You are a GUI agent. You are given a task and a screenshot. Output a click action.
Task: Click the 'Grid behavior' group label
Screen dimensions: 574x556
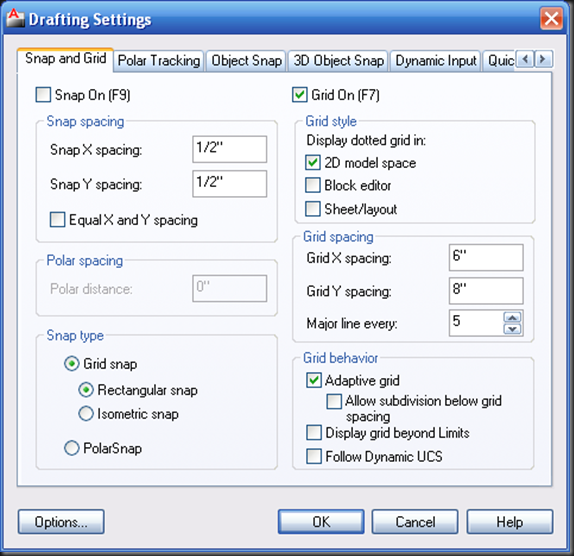click(340, 358)
